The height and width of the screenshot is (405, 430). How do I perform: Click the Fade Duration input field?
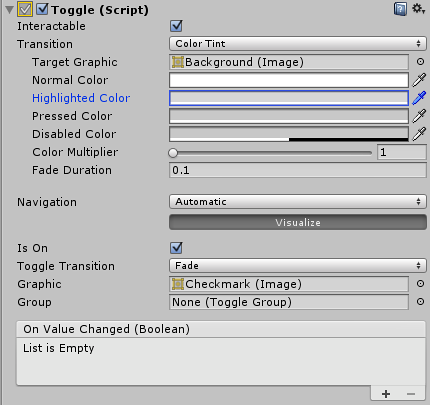[298, 170]
